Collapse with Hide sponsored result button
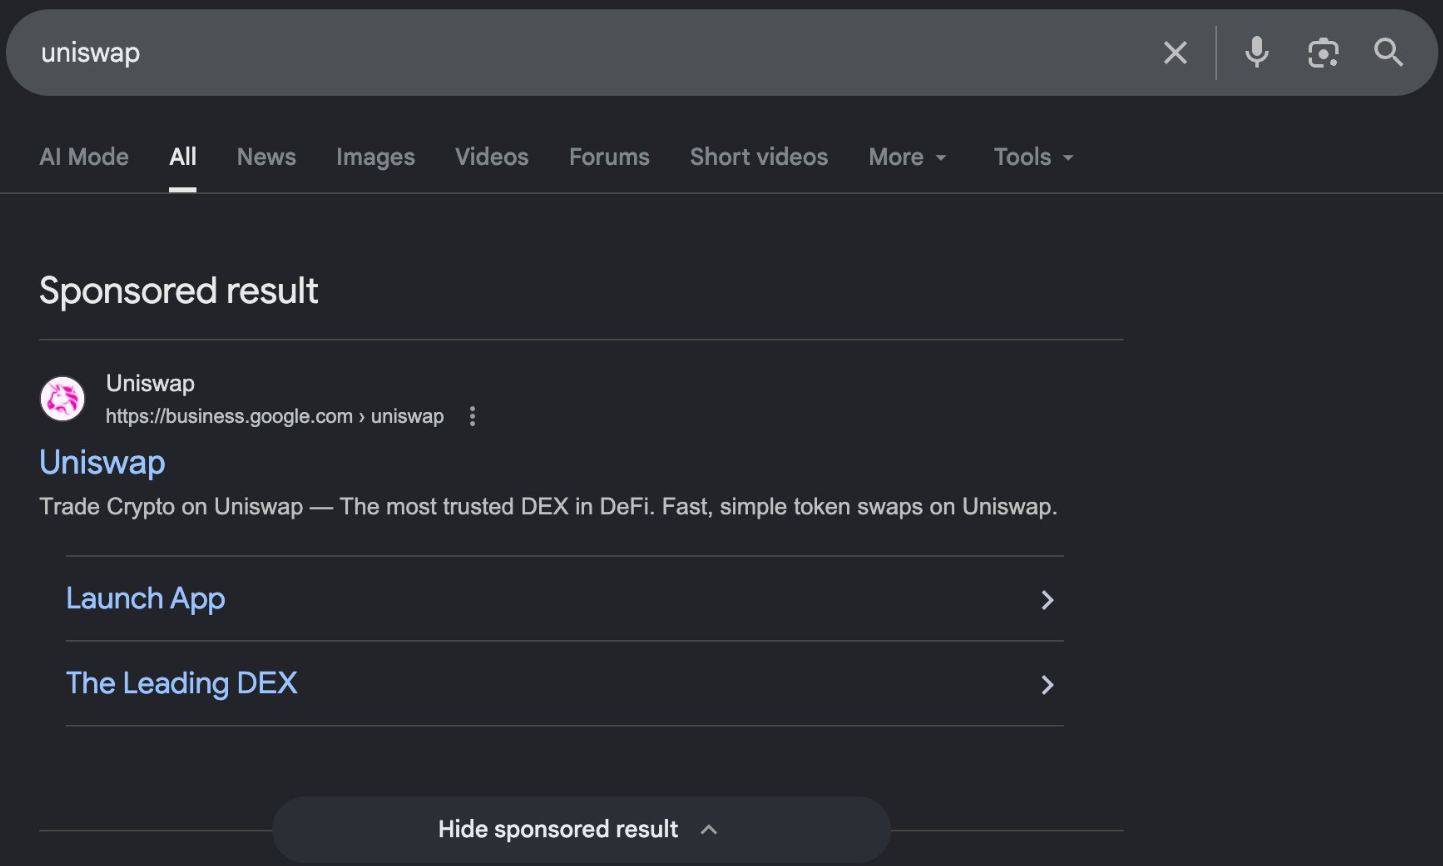 tap(581, 829)
